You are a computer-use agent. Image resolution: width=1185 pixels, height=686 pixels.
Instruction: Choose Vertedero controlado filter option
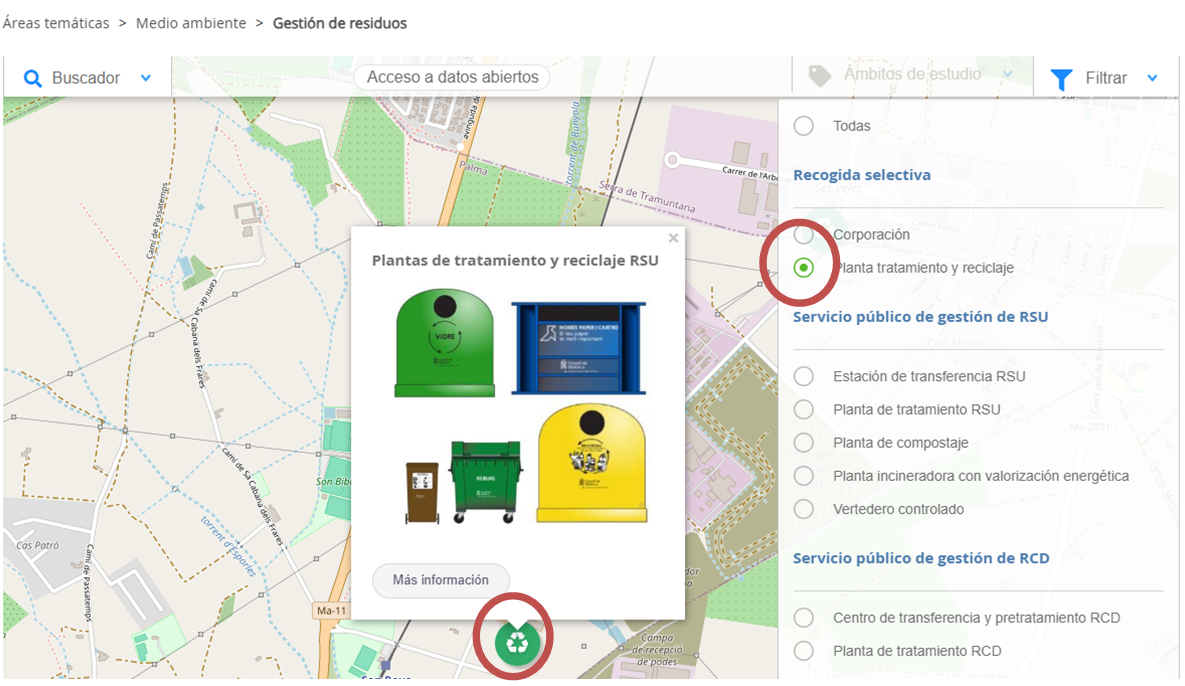(x=804, y=509)
